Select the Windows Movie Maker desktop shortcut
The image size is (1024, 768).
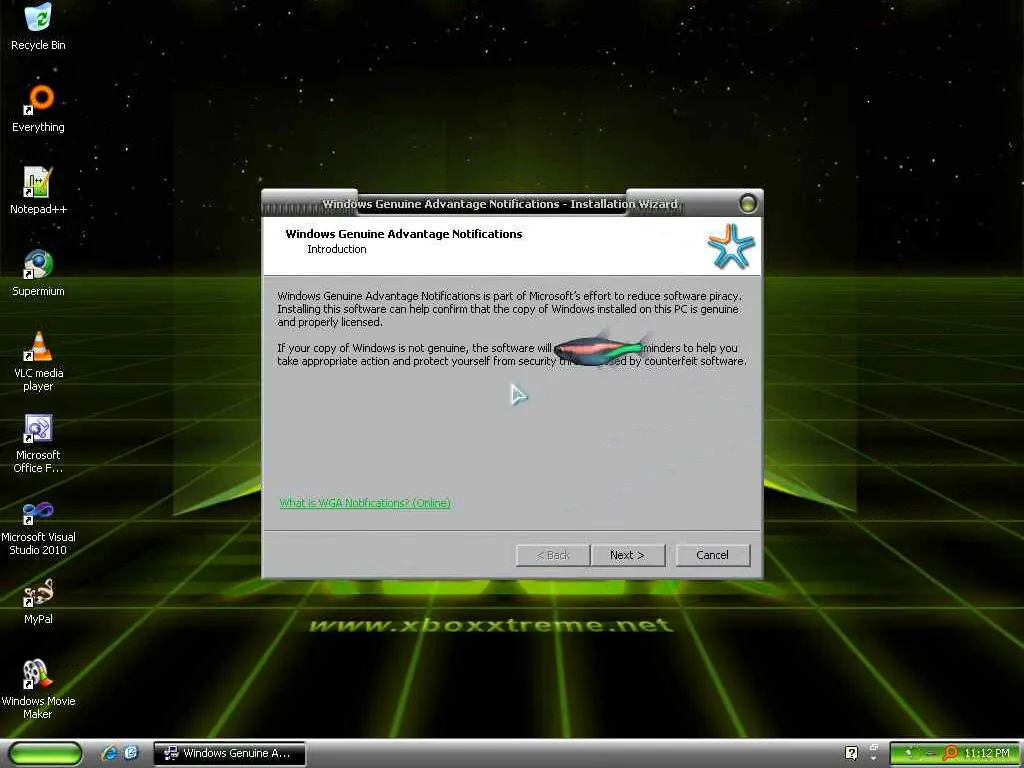coord(39,690)
